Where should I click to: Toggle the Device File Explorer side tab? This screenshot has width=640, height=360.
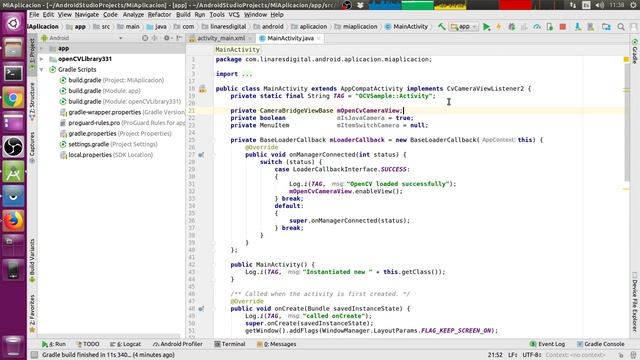click(x=635, y=302)
